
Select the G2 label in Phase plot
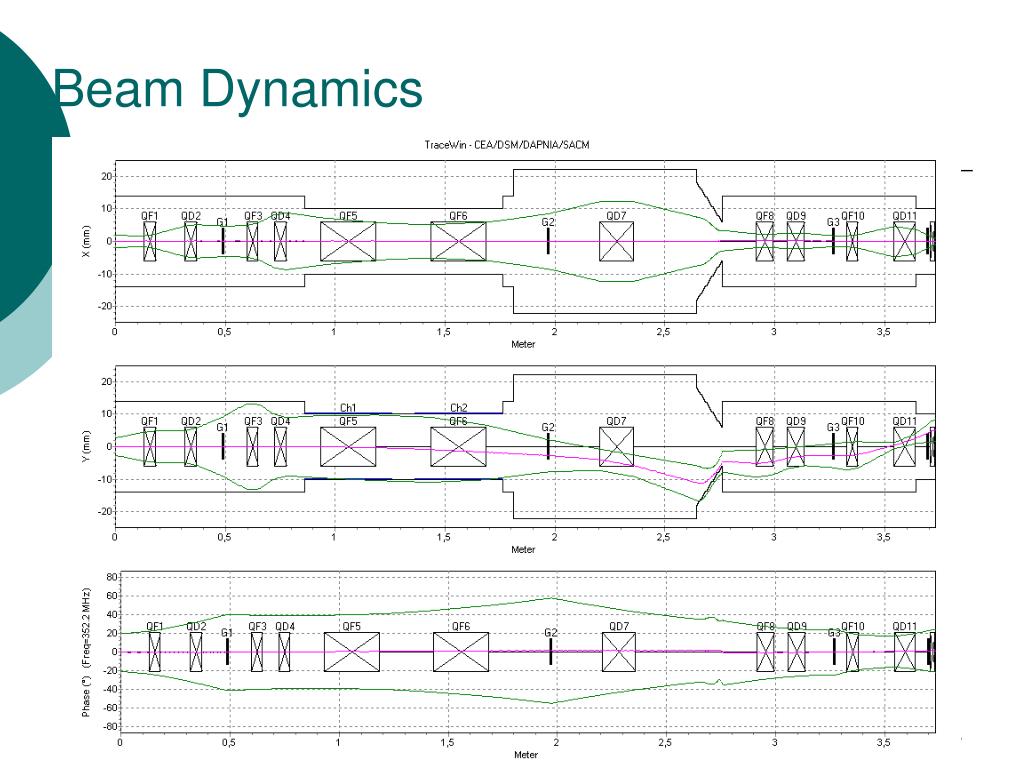[x=551, y=632]
